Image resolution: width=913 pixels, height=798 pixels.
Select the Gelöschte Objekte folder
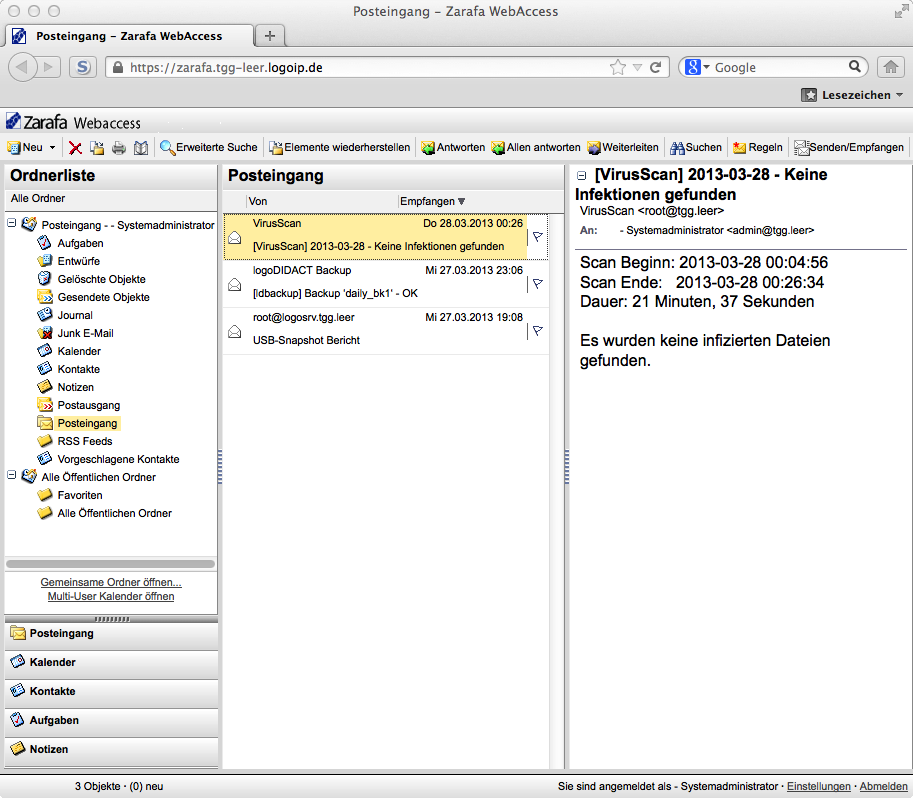point(101,280)
